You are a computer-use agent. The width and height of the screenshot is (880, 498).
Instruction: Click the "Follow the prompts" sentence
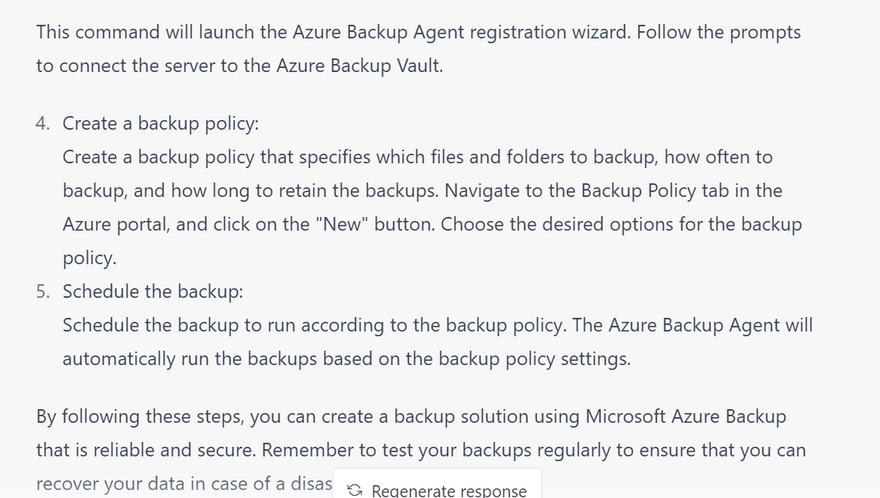718,32
